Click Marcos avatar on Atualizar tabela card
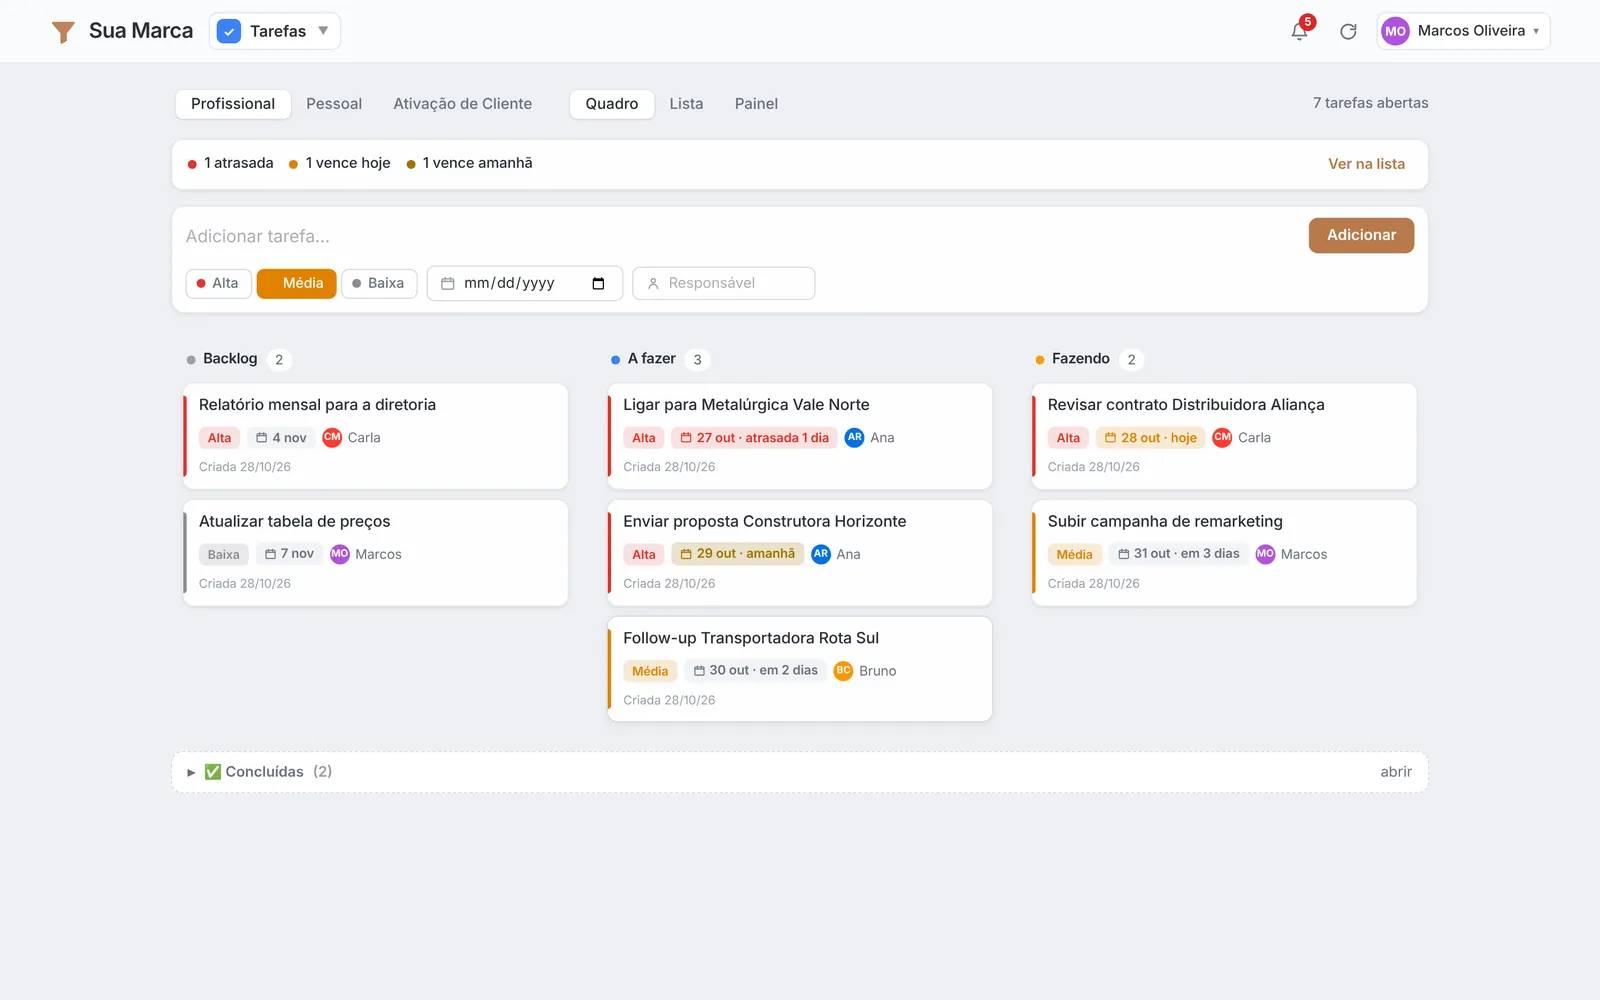 [340, 554]
